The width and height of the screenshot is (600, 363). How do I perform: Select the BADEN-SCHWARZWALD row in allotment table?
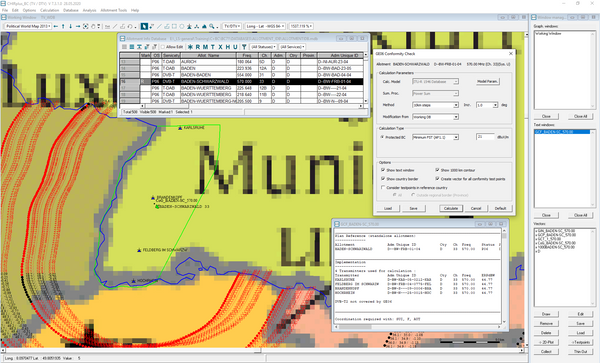pos(241,81)
